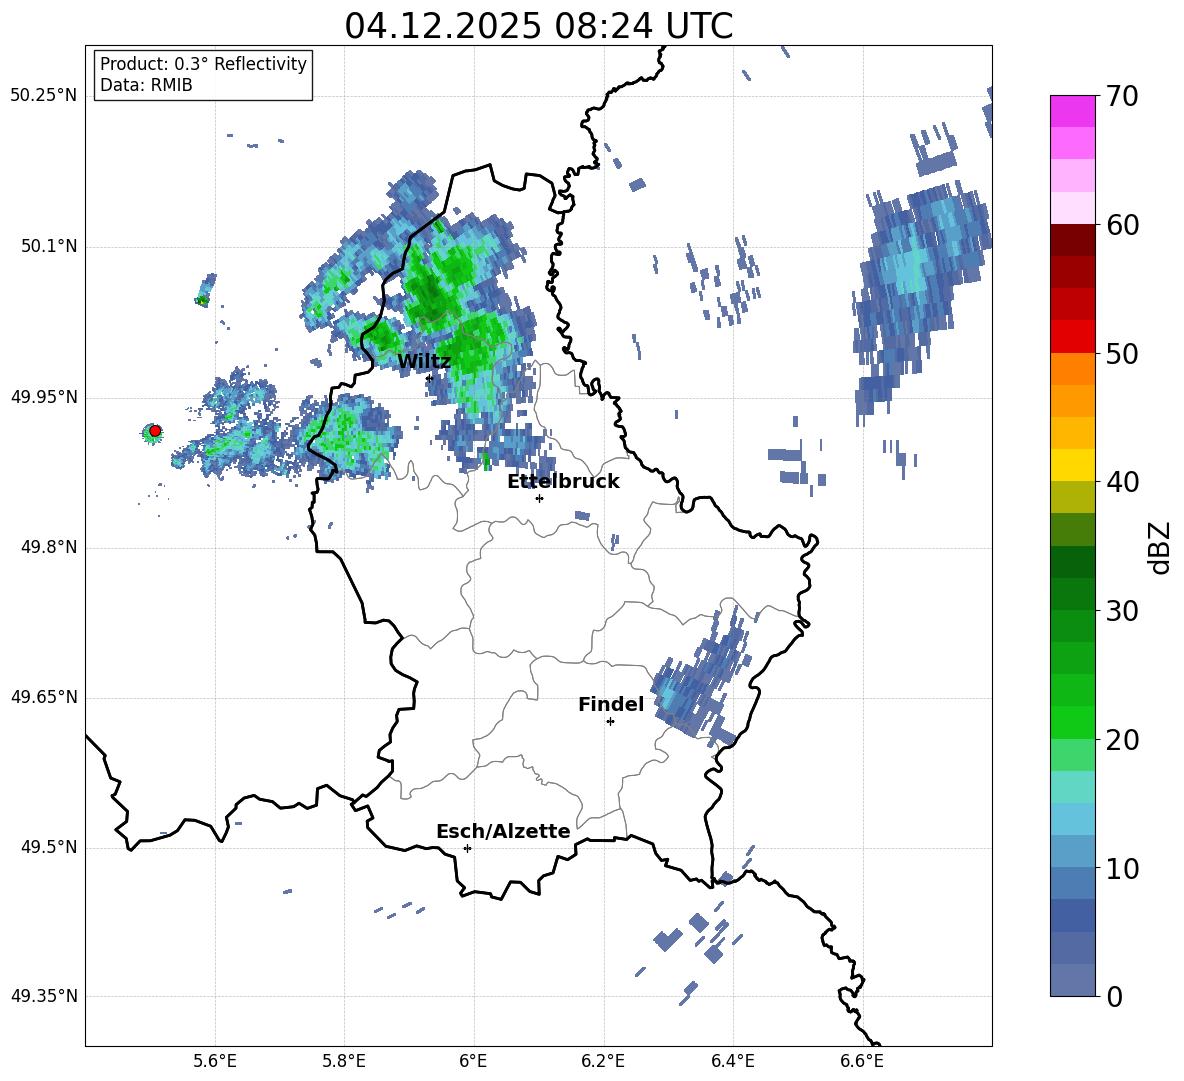Image resolution: width=1184 pixels, height=1081 pixels.
Task: Click the 70 dBZ colorbar label
Action: [x=1122, y=96]
